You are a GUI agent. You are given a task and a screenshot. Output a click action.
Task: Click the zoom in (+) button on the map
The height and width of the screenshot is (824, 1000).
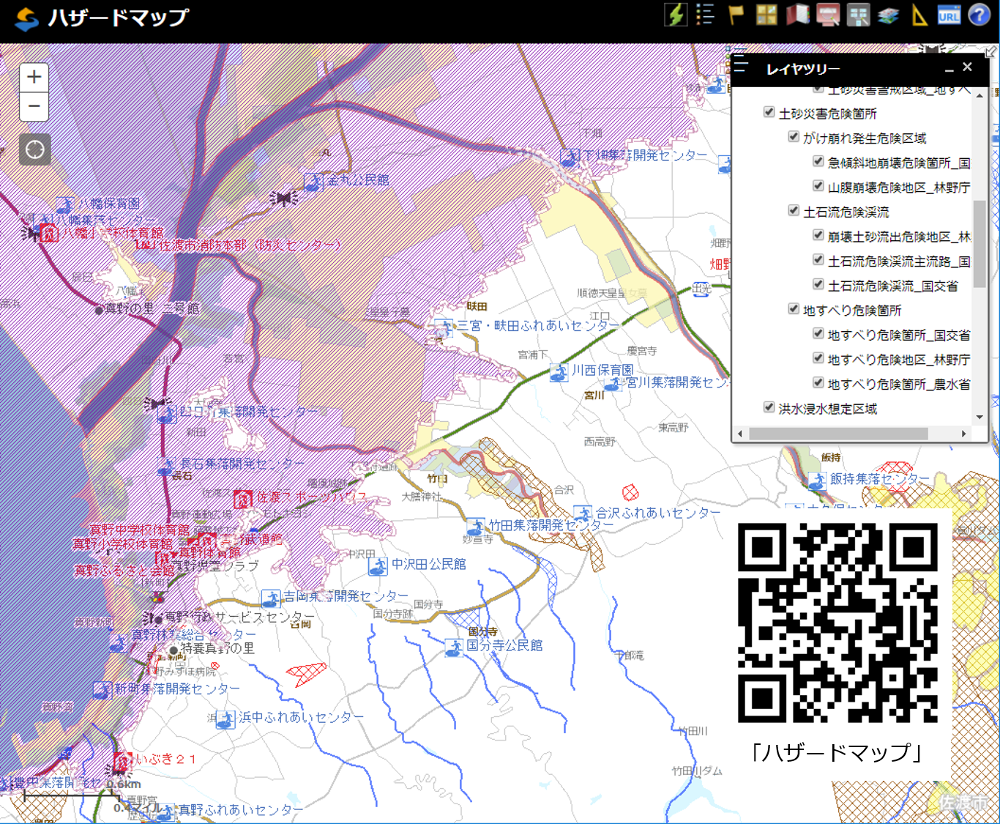[x=33, y=77]
